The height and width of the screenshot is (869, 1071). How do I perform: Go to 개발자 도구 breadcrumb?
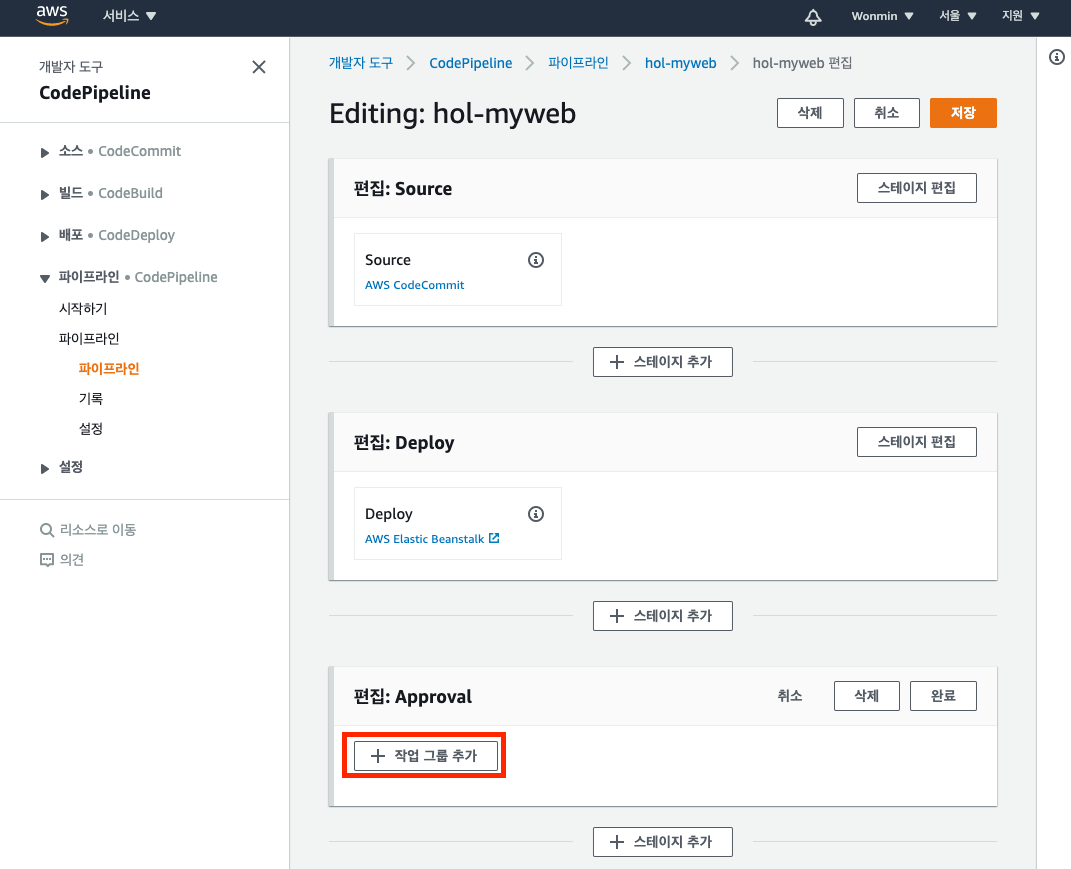[x=361, y=63]
